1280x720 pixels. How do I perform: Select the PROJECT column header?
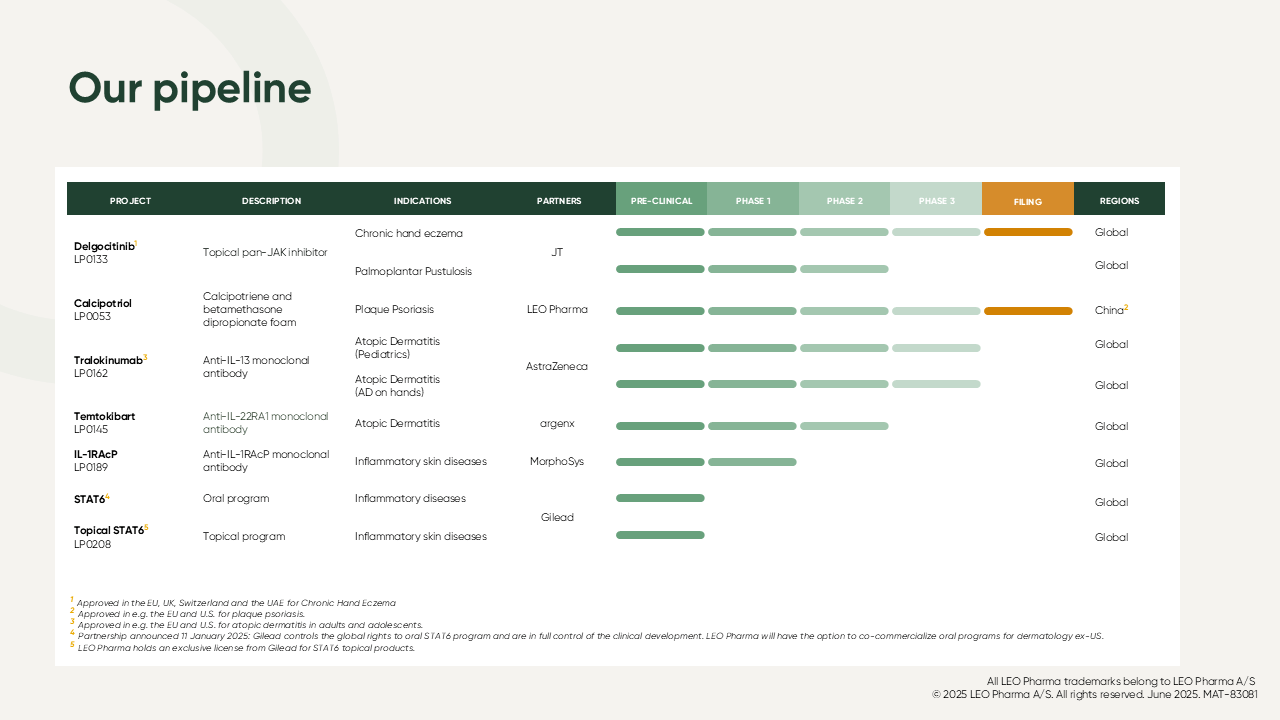click(x=130, y=201)
